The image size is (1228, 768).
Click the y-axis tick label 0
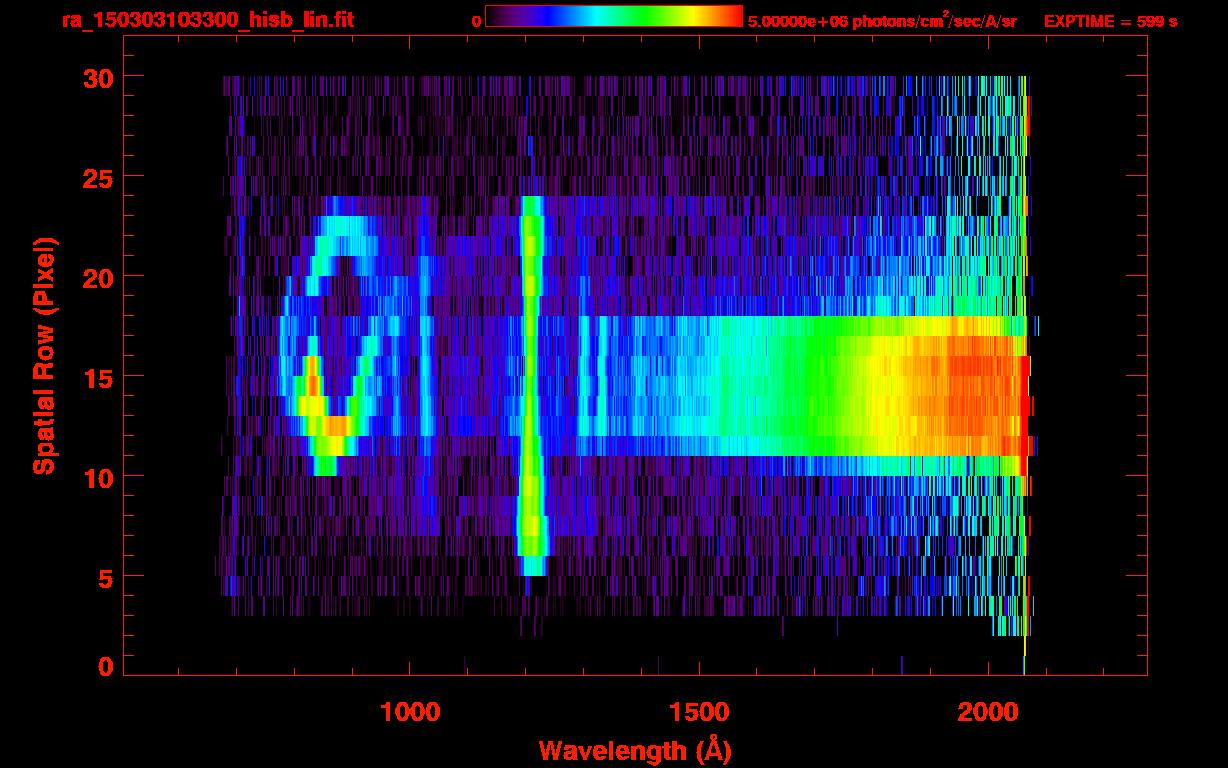(x=104, y=667)
